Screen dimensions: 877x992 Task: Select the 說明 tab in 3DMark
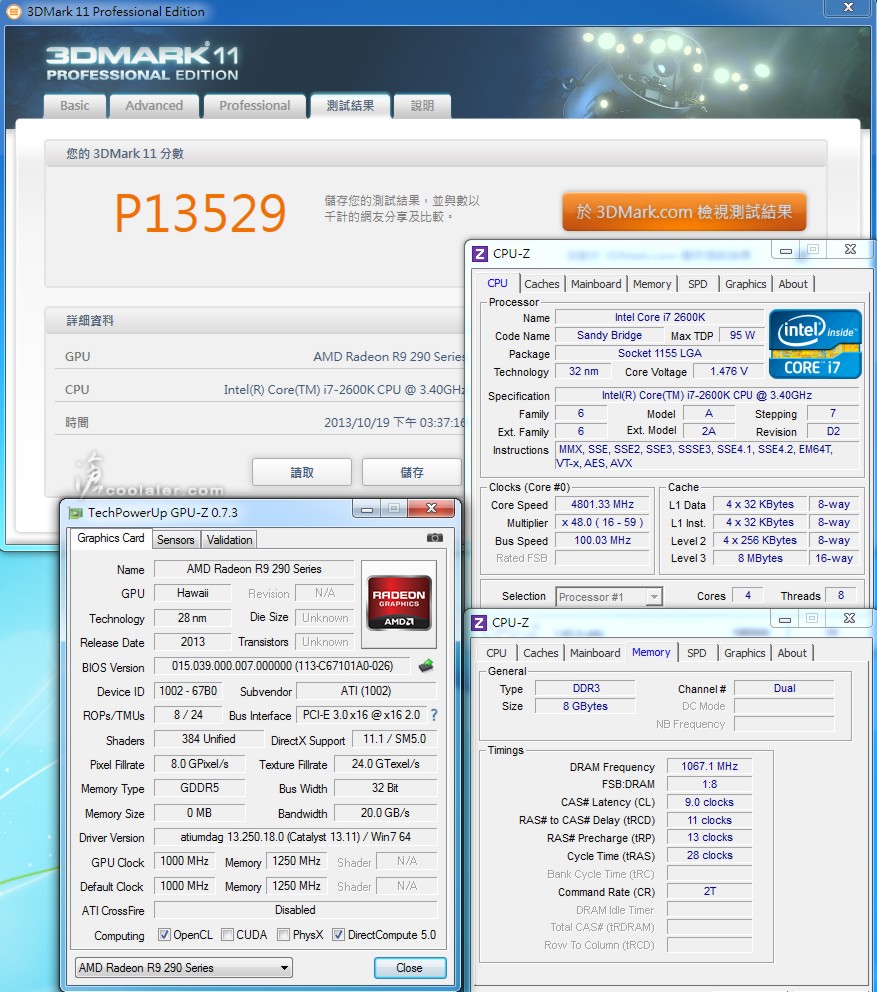click(x=422, y=106)
